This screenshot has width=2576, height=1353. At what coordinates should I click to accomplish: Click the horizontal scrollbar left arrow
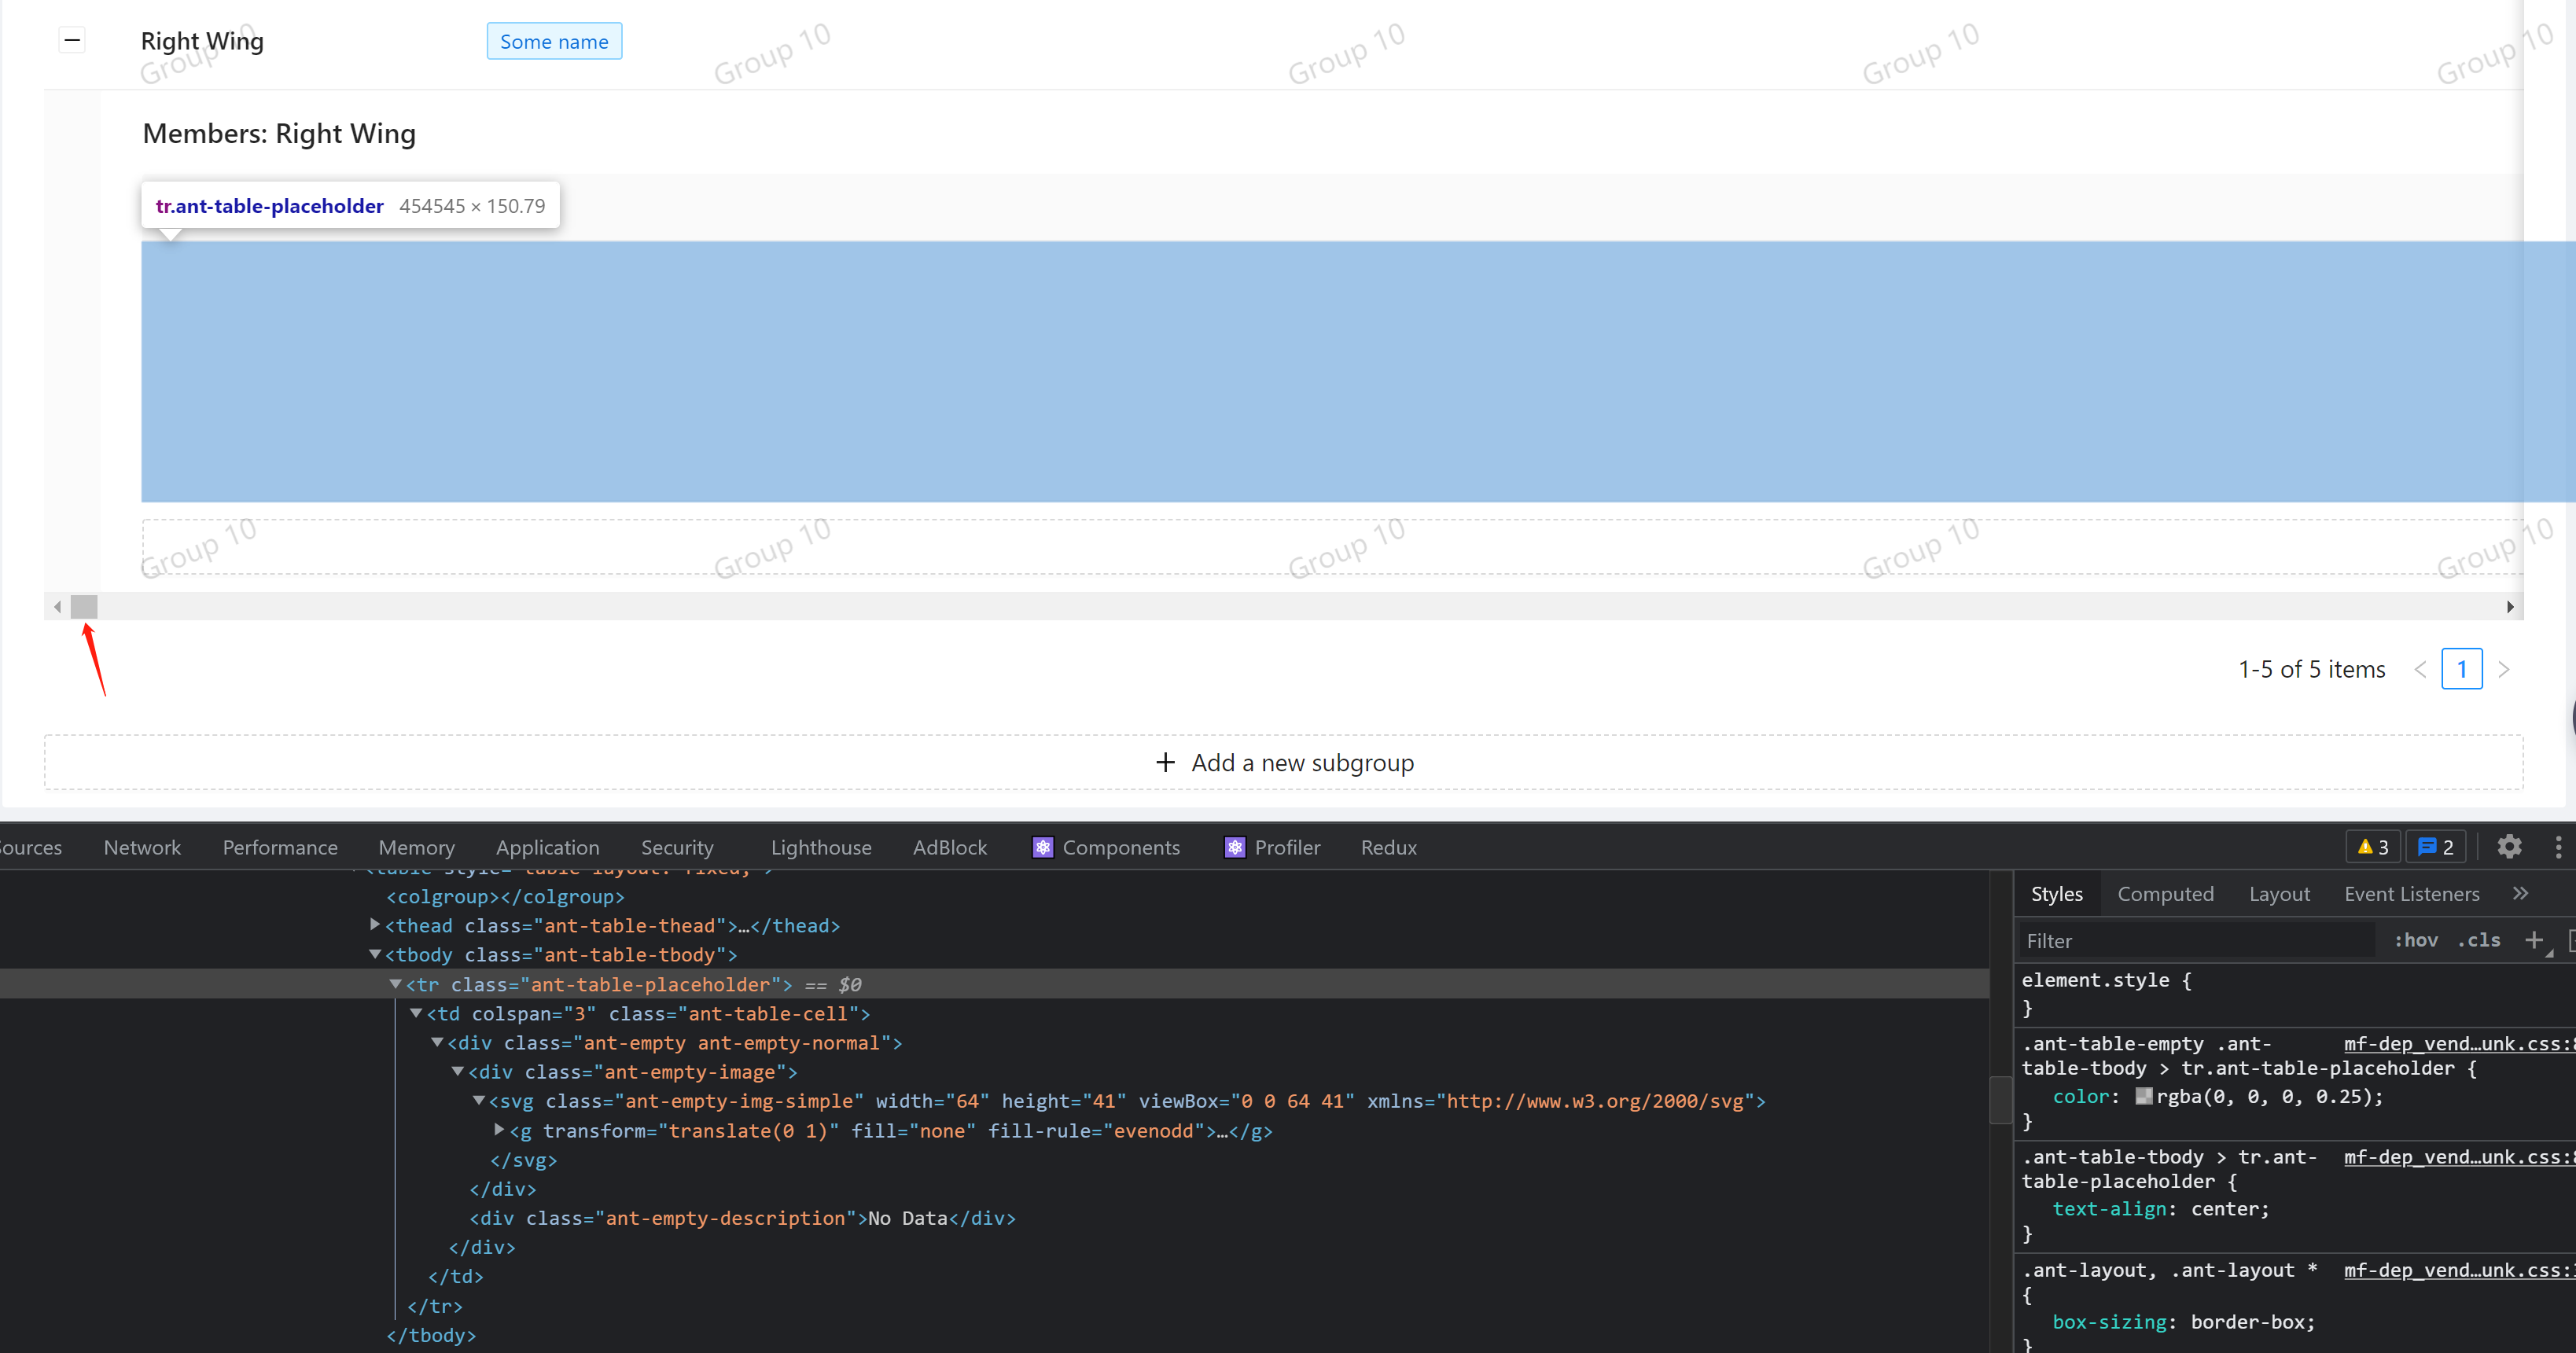tap(57, 607)
